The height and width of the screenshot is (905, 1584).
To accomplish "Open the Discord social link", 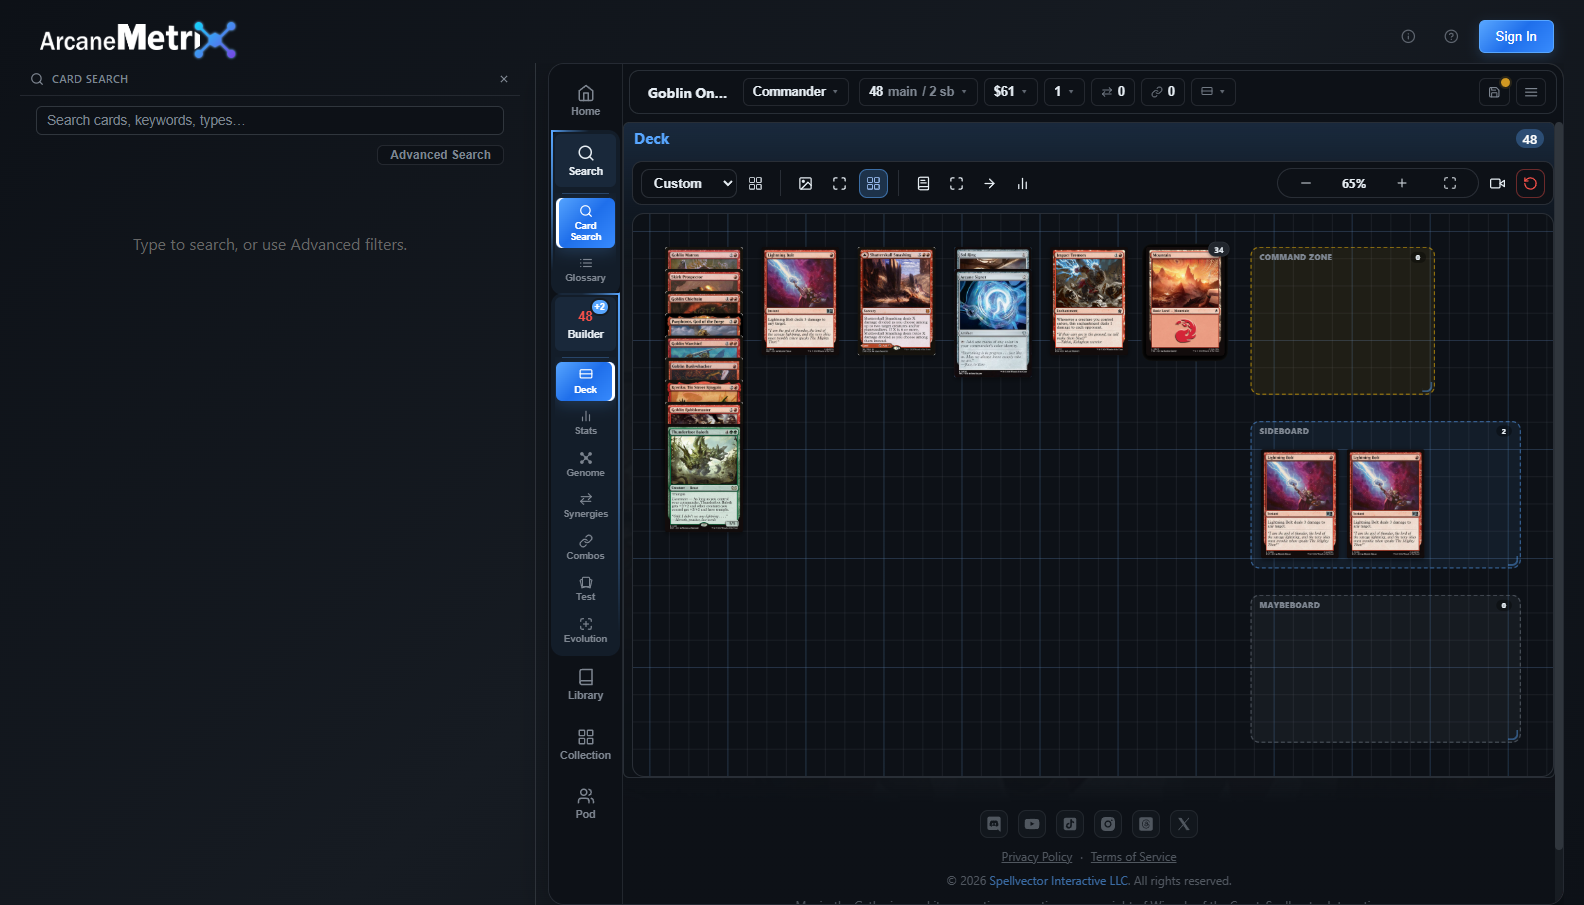I will pos(994,824).
